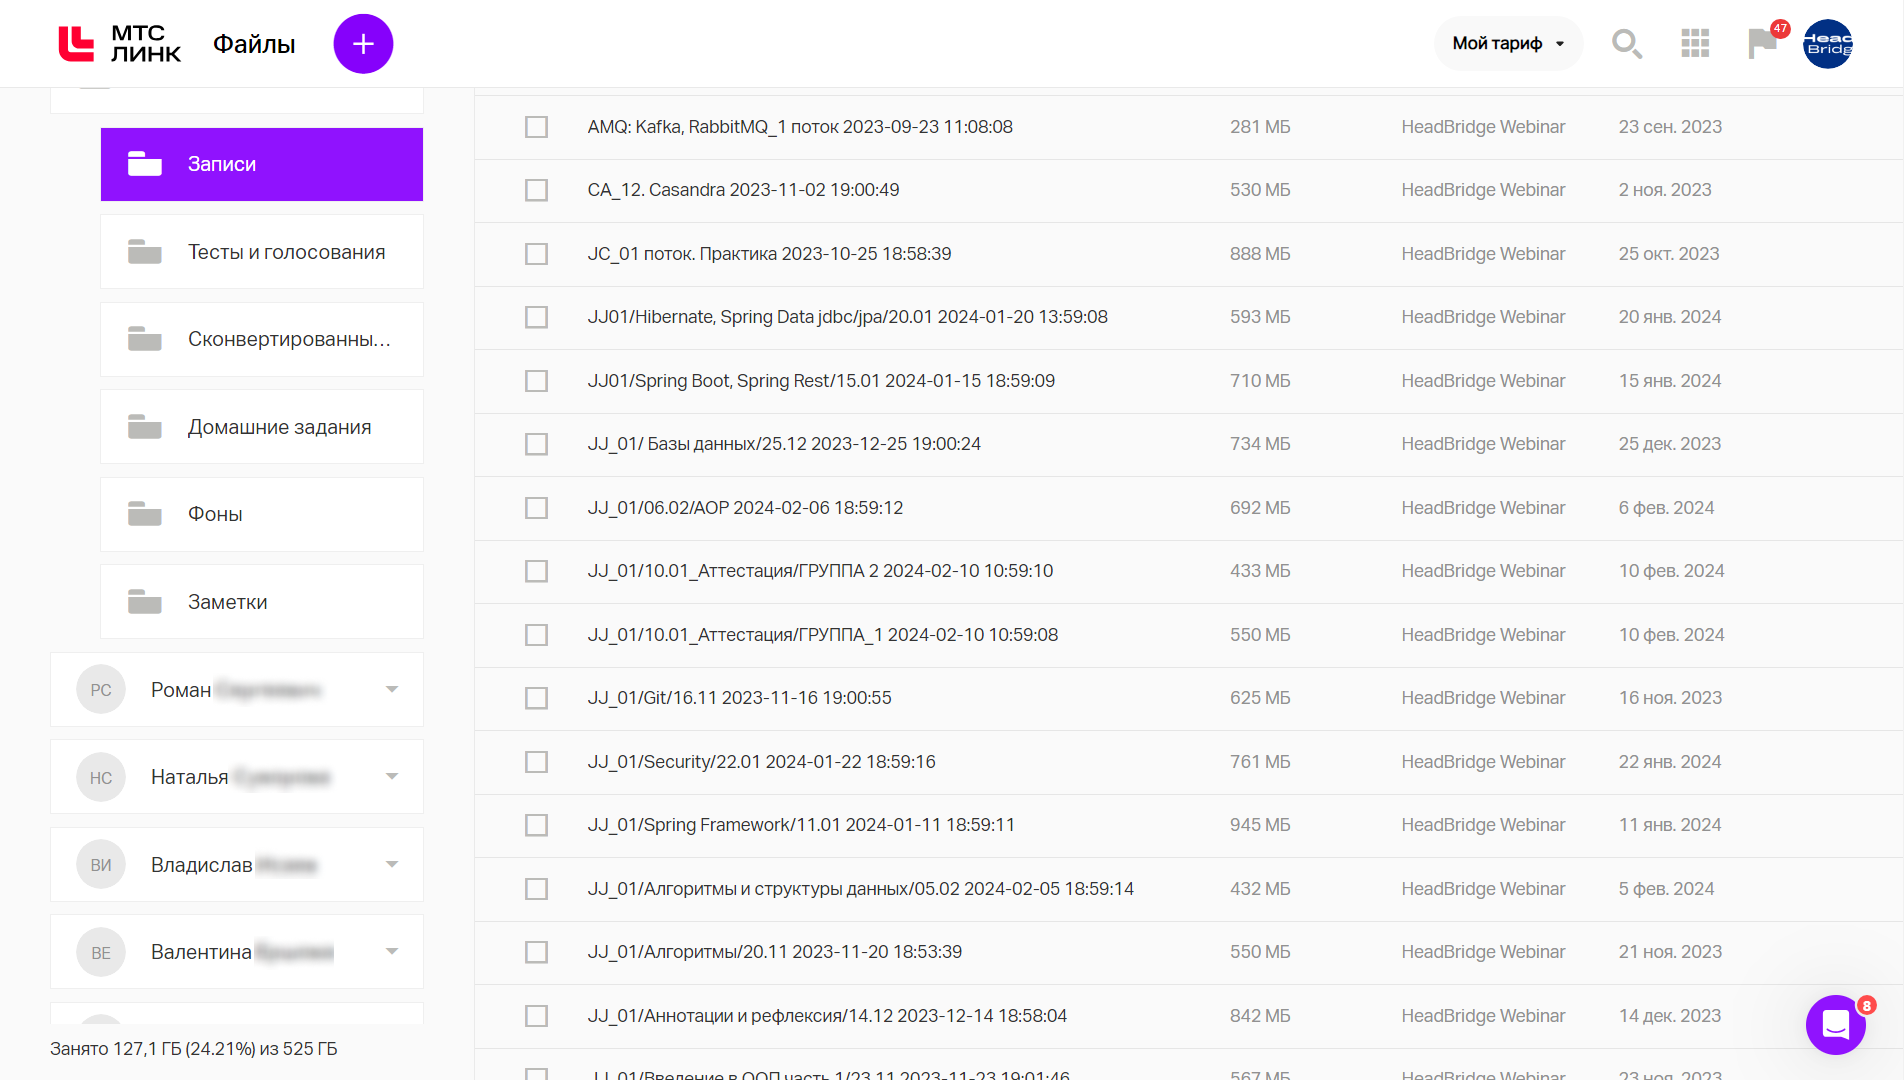Check the ГРУППА 2 recording checkbox

(x=537, y=571)
